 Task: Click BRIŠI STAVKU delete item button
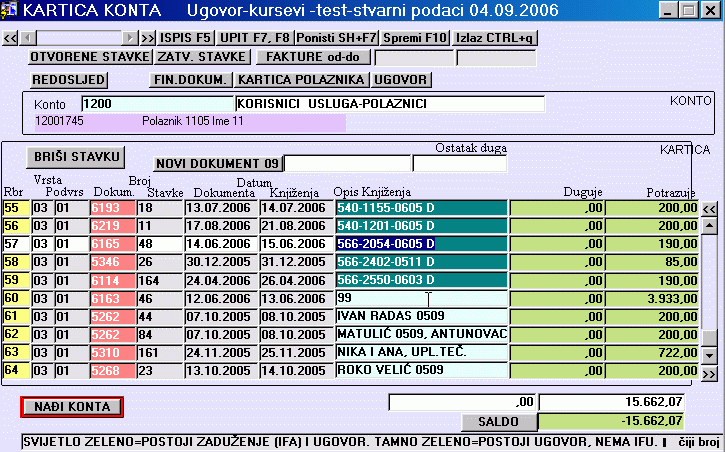pyautogui.click(x=76, y=157)
